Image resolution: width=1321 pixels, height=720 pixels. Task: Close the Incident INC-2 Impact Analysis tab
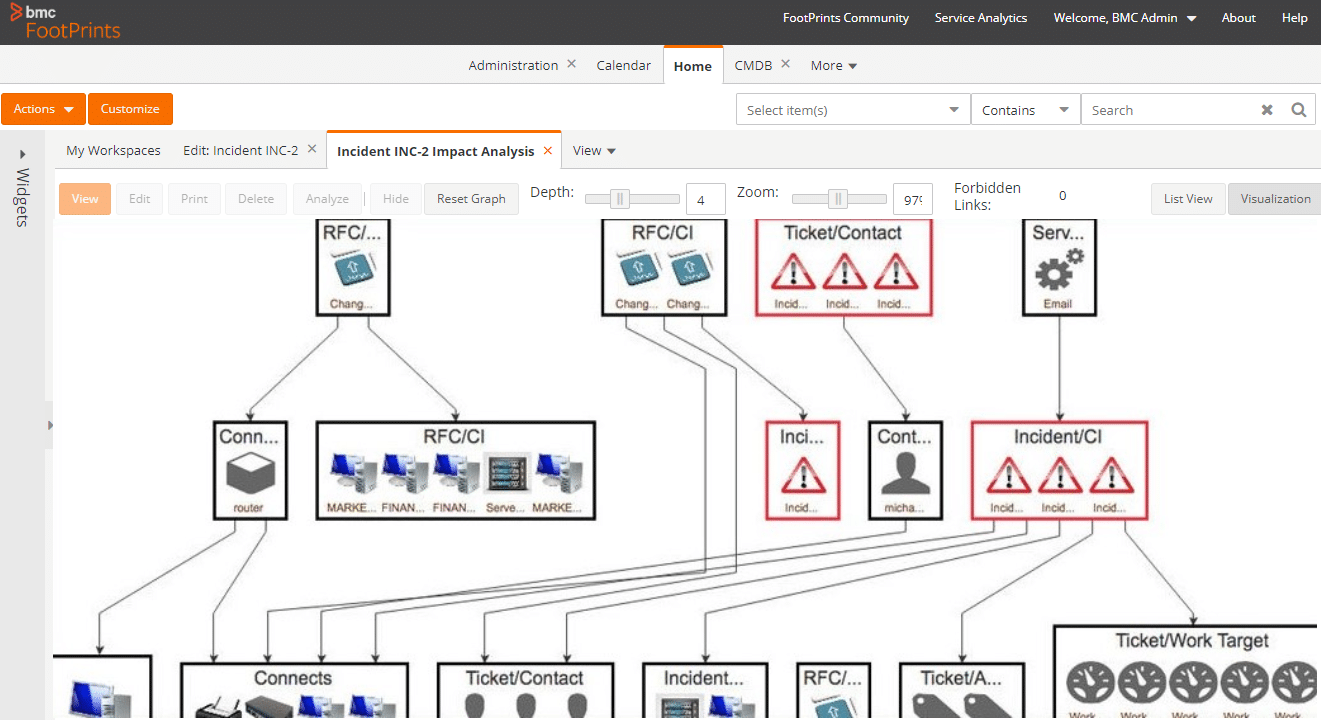coord(548,150)
